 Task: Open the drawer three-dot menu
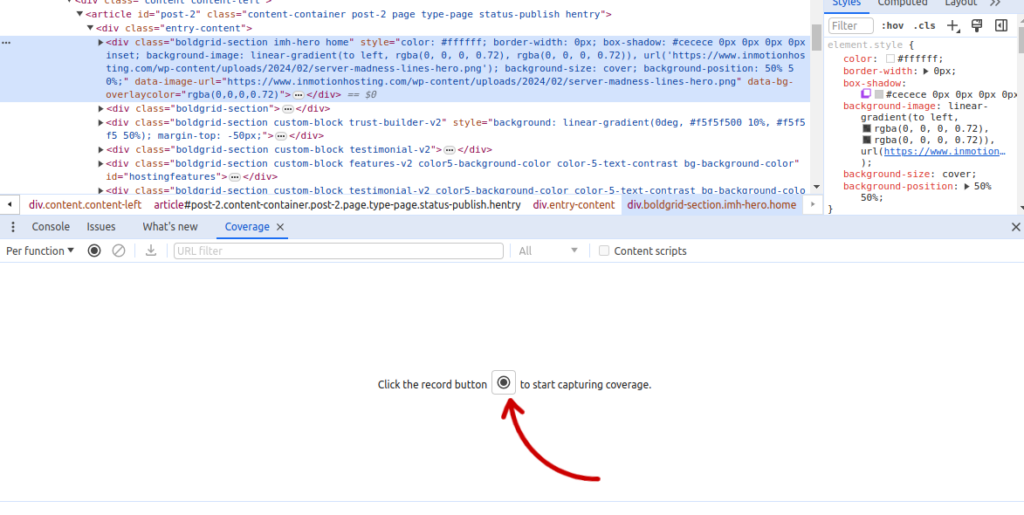[13, 227]
